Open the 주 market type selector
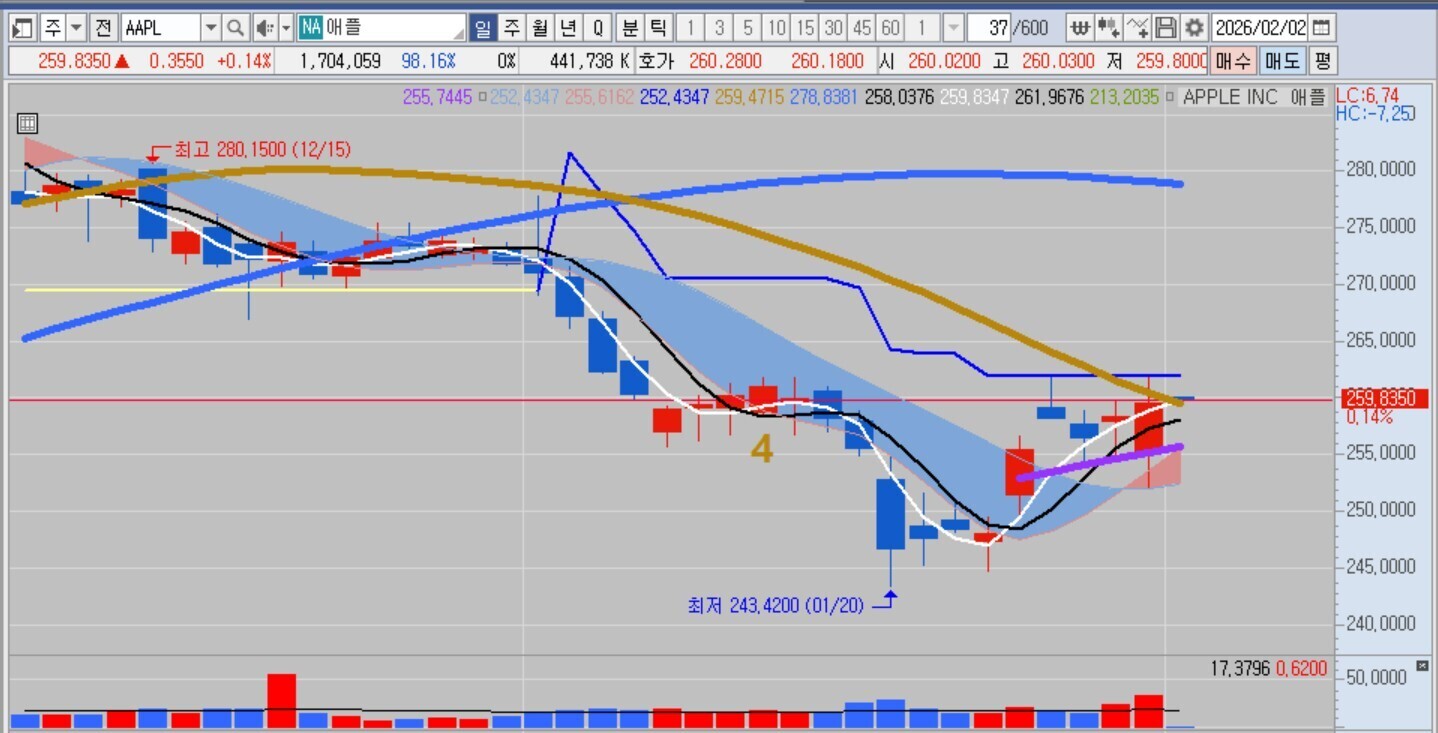The image size is (1438, 733). click(x=52, y=27)
